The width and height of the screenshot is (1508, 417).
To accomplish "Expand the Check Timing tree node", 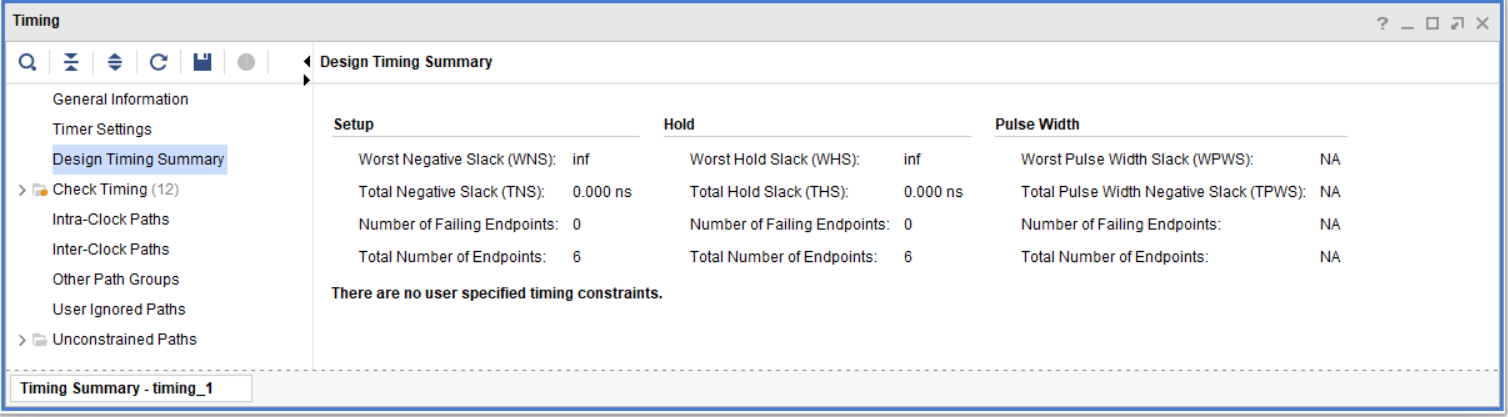I will (x=23, y=190).
